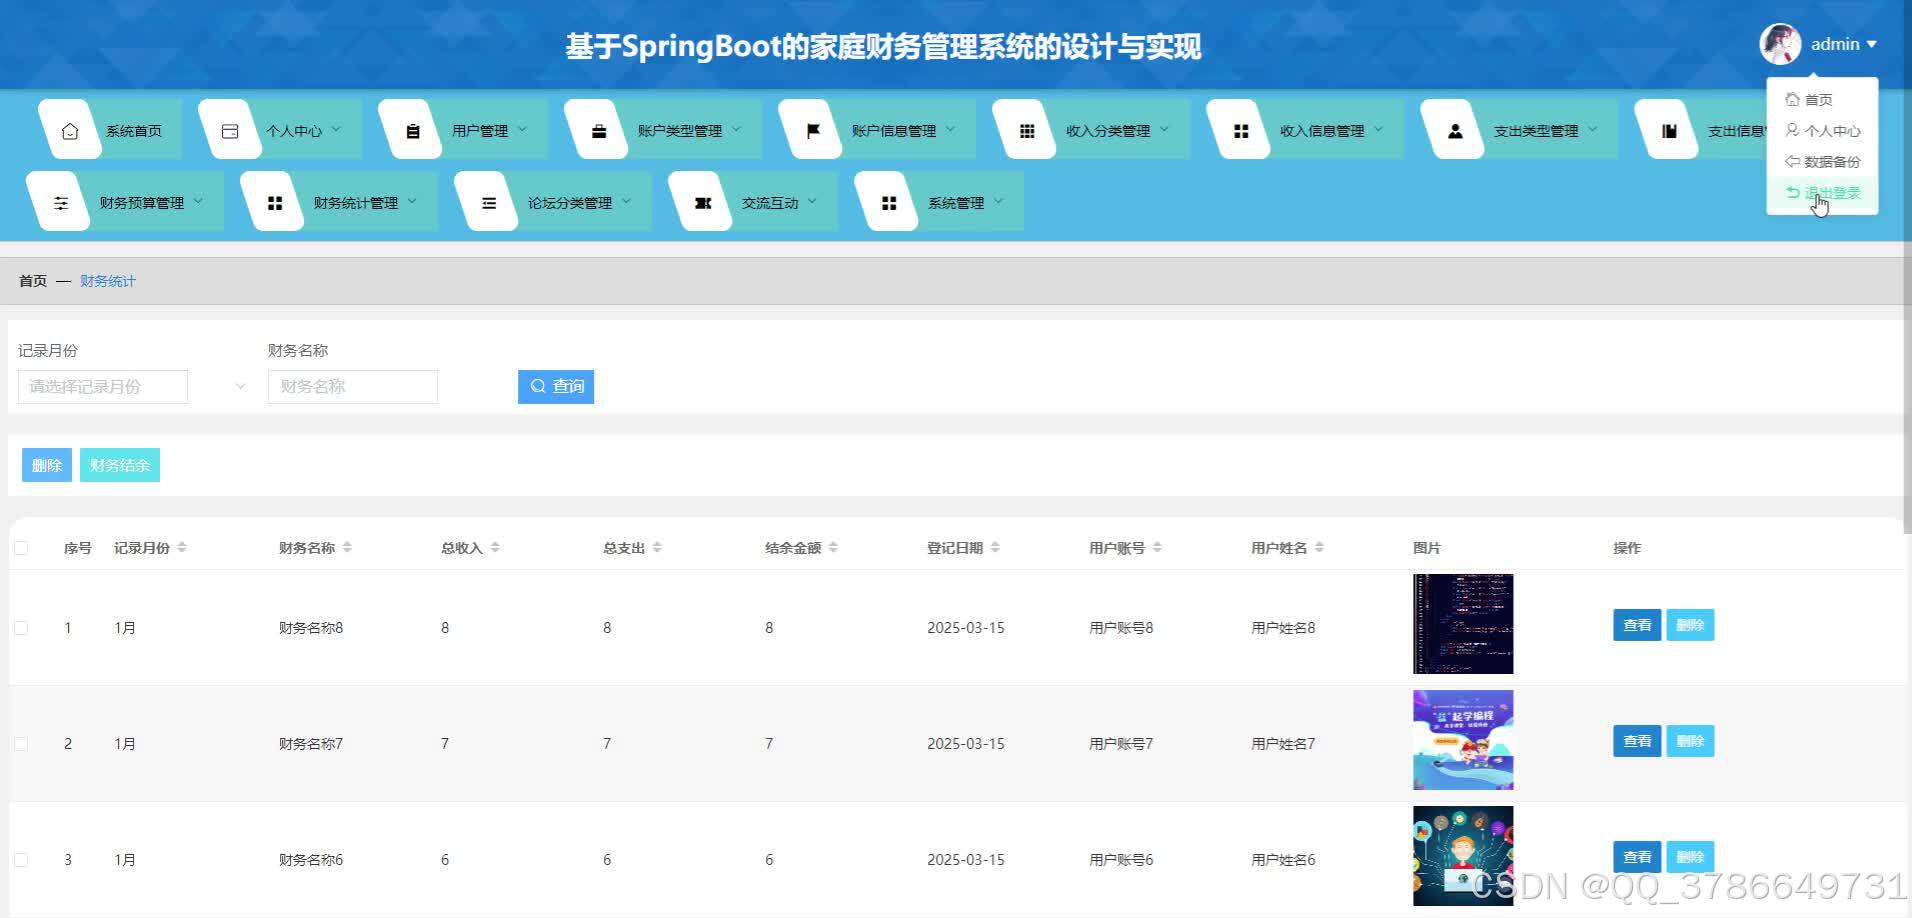Expand the 财务统计管理 menu chevron
Viewport: 1912px width, 918px height.
coord(413,201)
